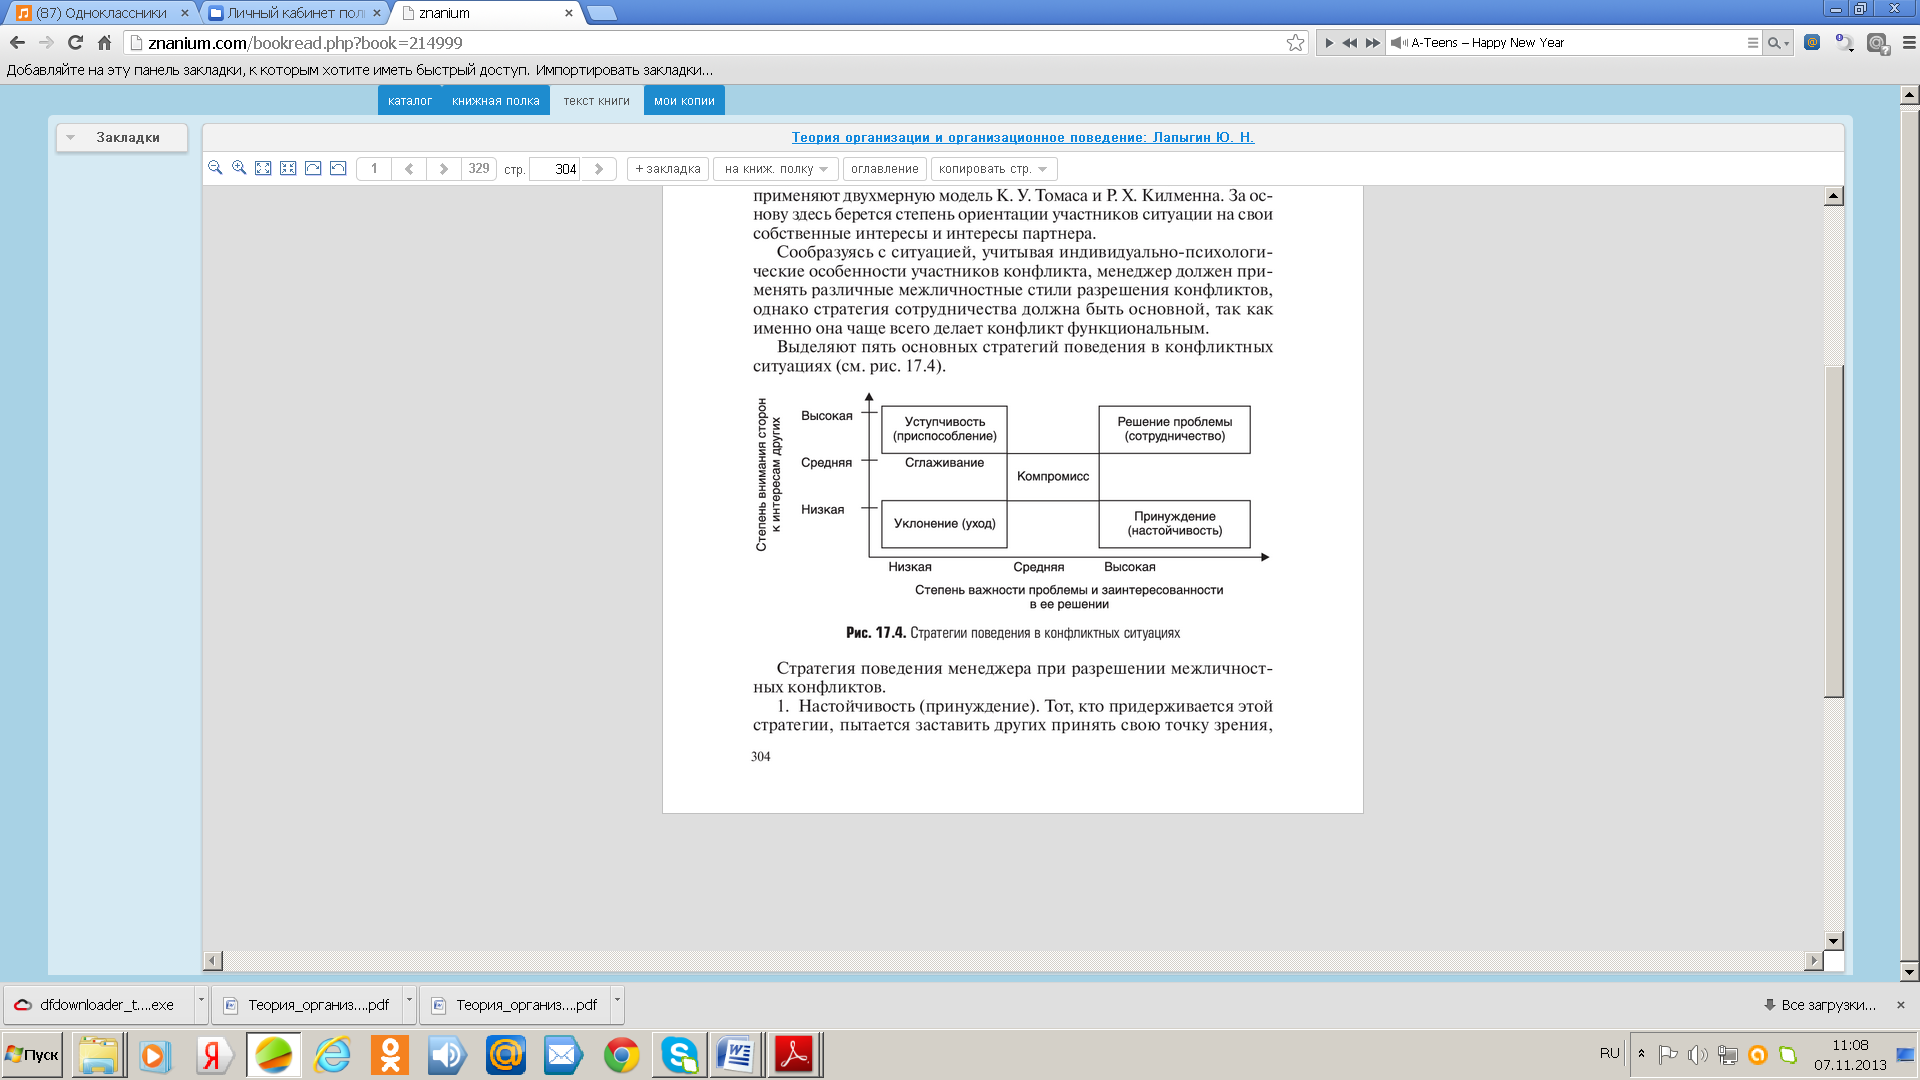Click the expand to fullscreen icon
1920x1080 pixels.
point(263,168)
